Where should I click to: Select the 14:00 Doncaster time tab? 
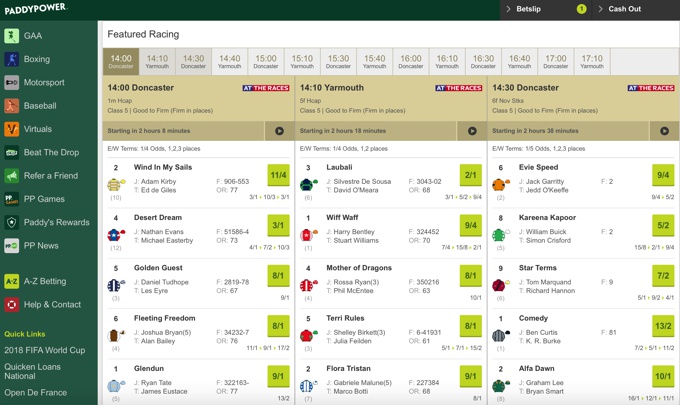121,61
